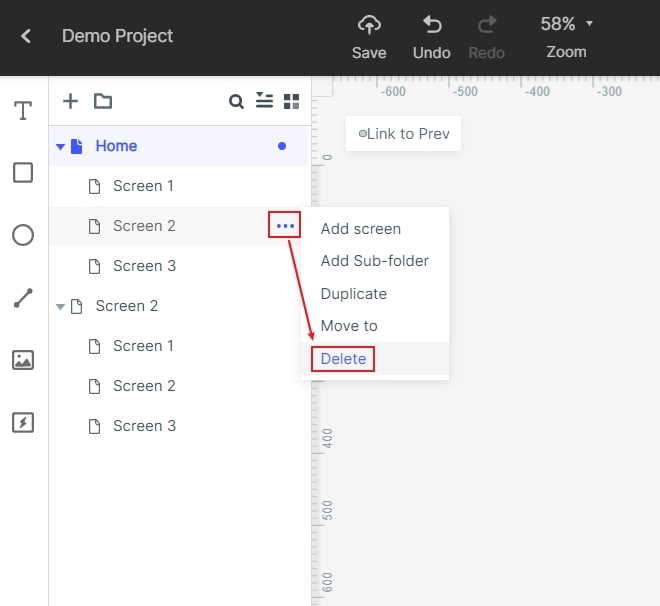Open Screen 3 under Screen 2 folder
660x606 pixels.
[x=178, y=426]
